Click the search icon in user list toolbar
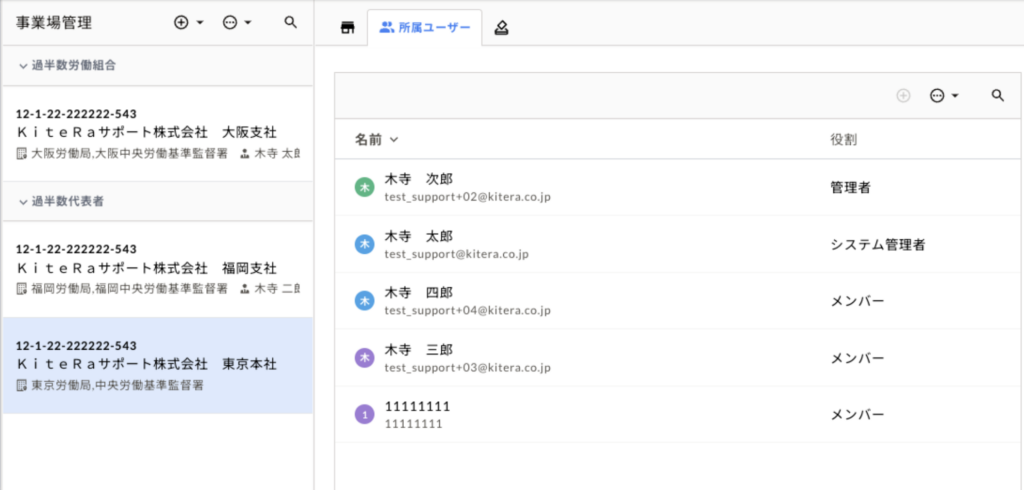The height and width of the screenshot is (490, 1024). pos(997,95)
